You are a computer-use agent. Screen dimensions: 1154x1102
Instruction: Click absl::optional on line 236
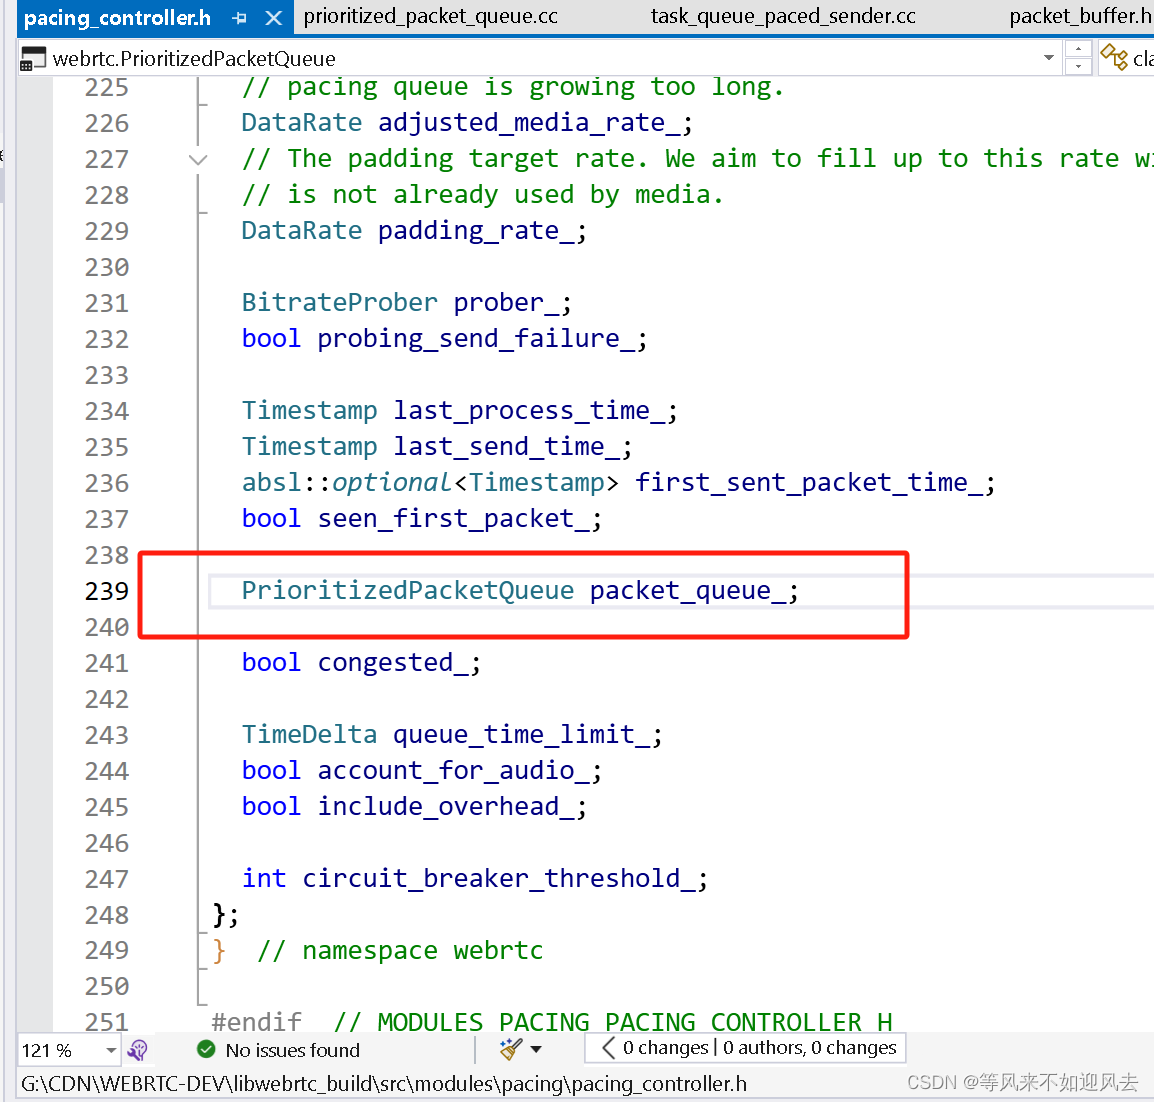[x=347, y=483]
